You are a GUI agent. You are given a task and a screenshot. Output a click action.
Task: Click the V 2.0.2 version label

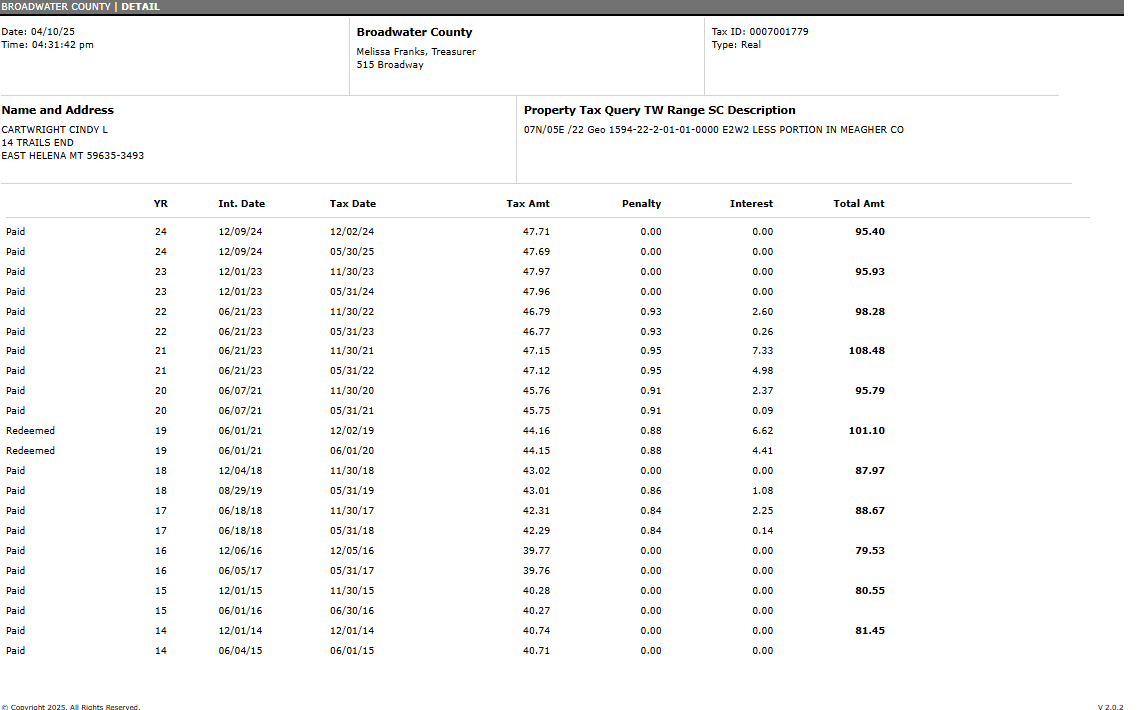coord(1109,707)
